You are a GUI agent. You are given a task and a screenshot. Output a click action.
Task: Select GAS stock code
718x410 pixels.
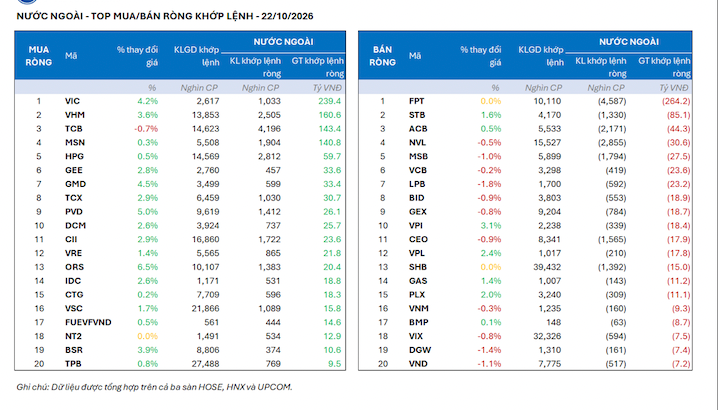pos(418,281)
